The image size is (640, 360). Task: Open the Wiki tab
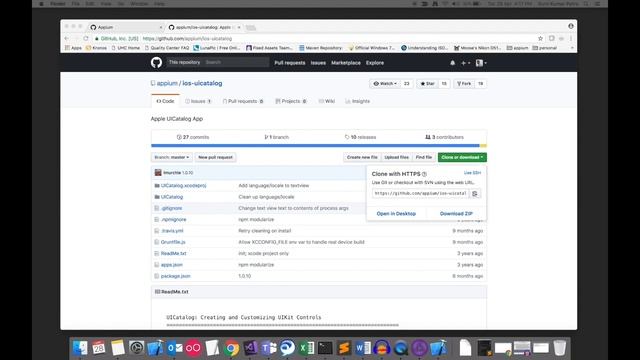(327, 101)
